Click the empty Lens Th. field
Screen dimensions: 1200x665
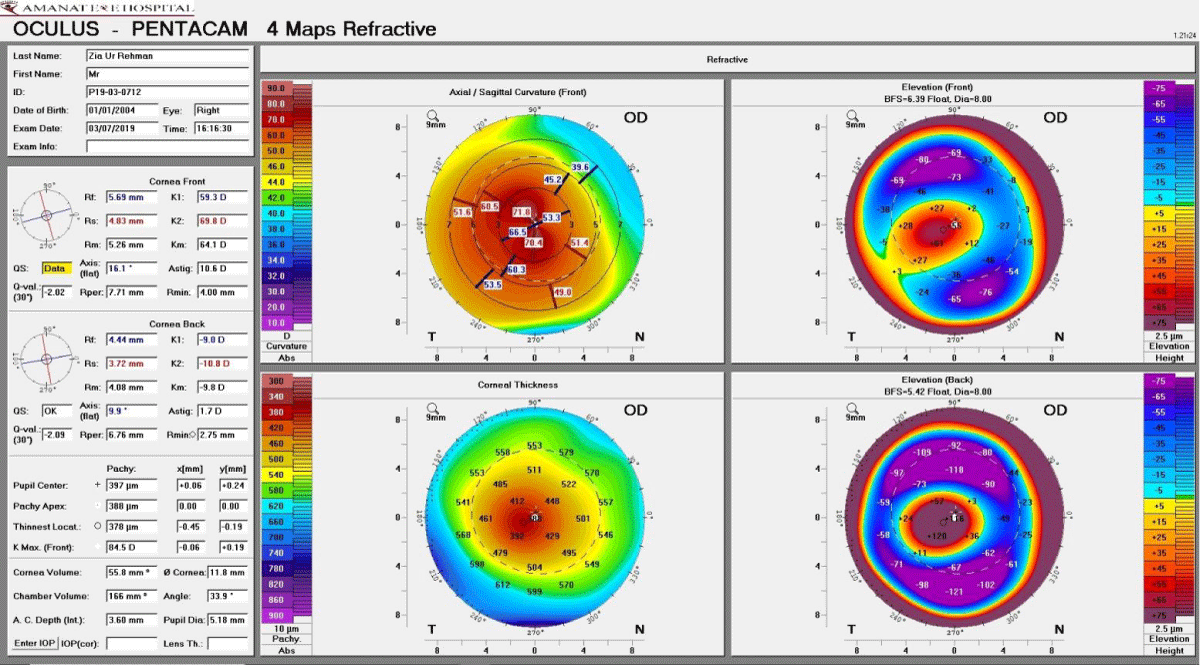coord(227,642)
